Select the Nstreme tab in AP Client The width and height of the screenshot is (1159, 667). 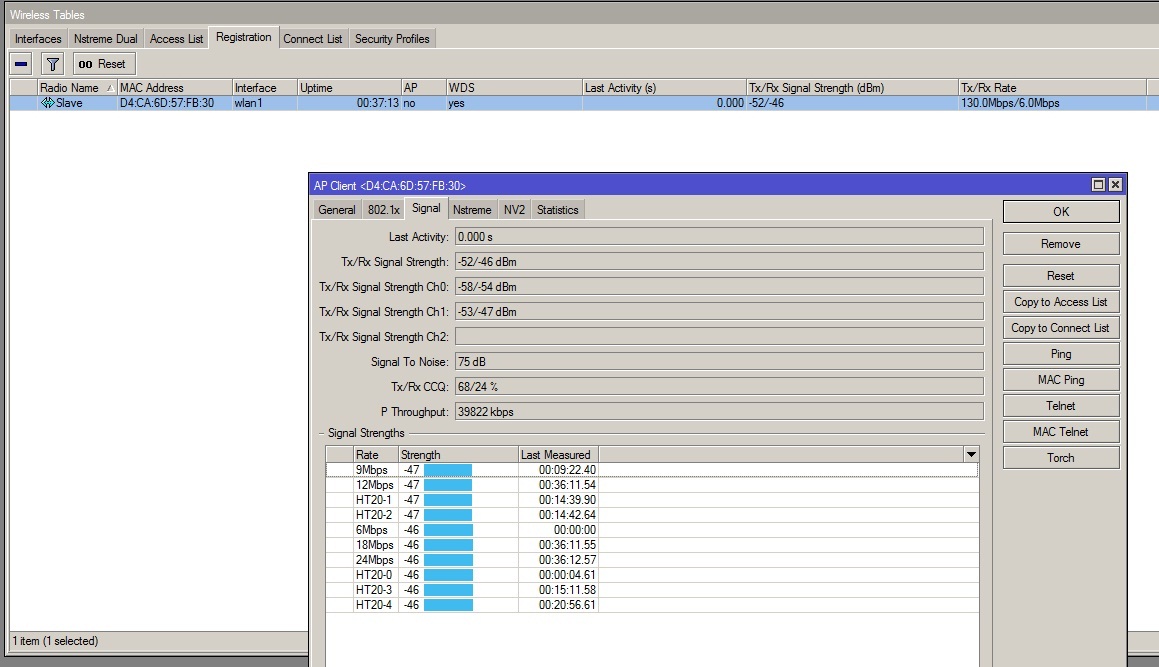(x=471, y=210)
